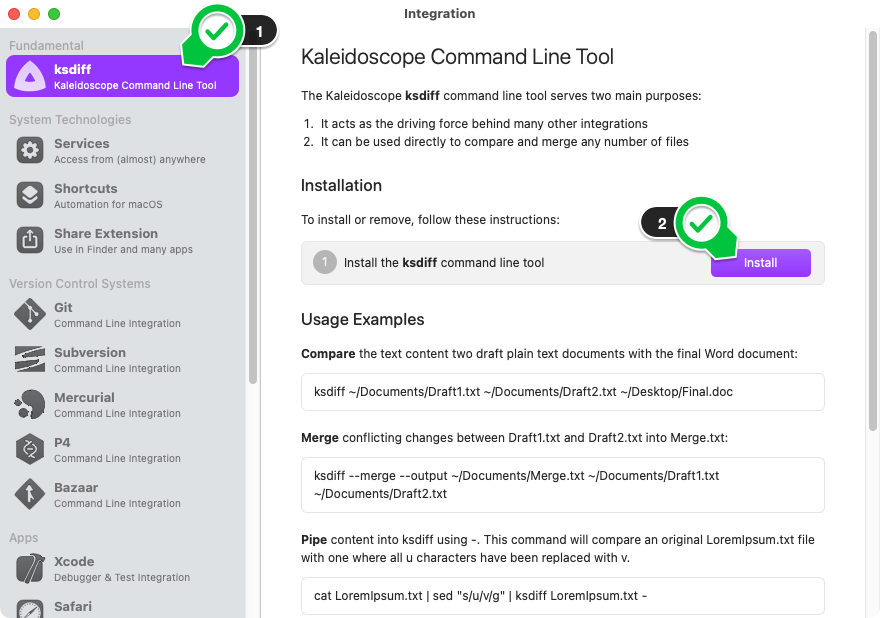The width and height of the screenshot is (880, 618).
Task: Click the ksdiff Kaleidoscope icon in sidebar
Action: [x=30, y=77]
